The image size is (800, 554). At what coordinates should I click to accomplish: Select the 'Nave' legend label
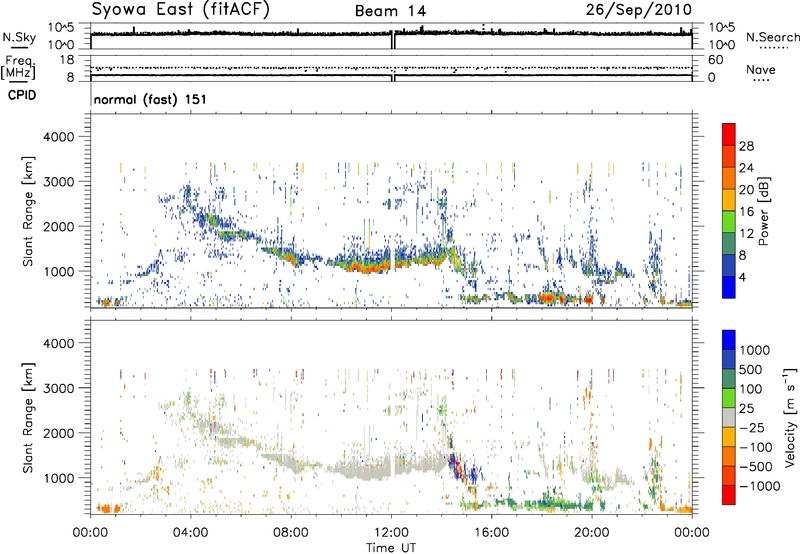click(761, 69)
